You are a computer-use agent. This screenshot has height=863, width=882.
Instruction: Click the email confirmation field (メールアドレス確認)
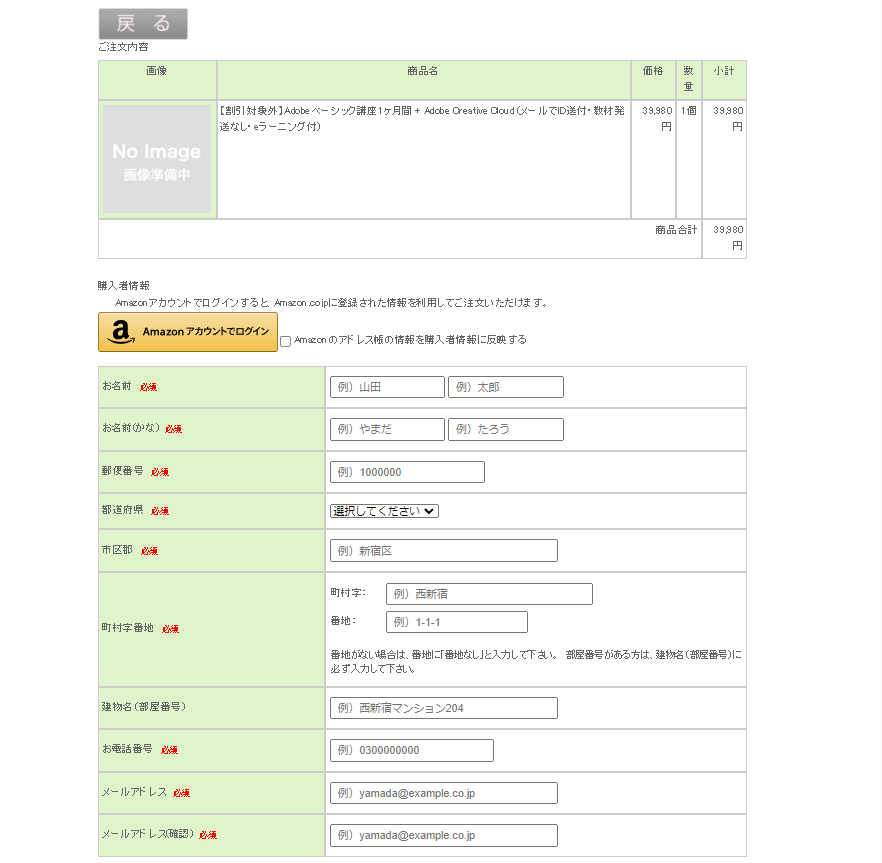point(444,835)
